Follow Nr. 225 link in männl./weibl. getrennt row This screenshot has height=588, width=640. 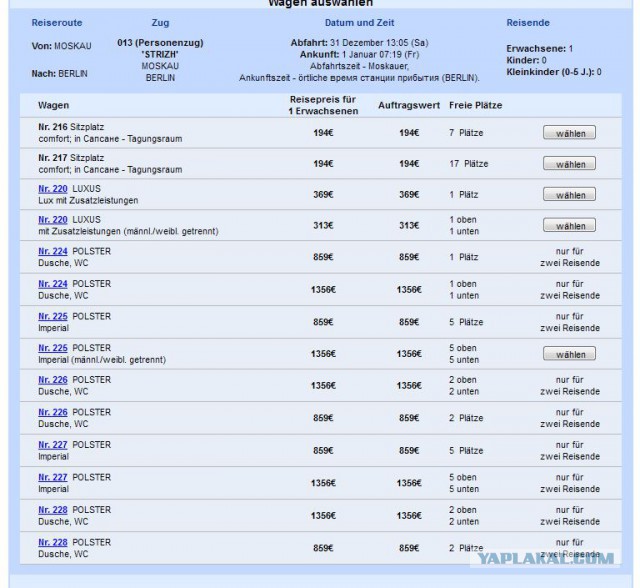(53, 348)
